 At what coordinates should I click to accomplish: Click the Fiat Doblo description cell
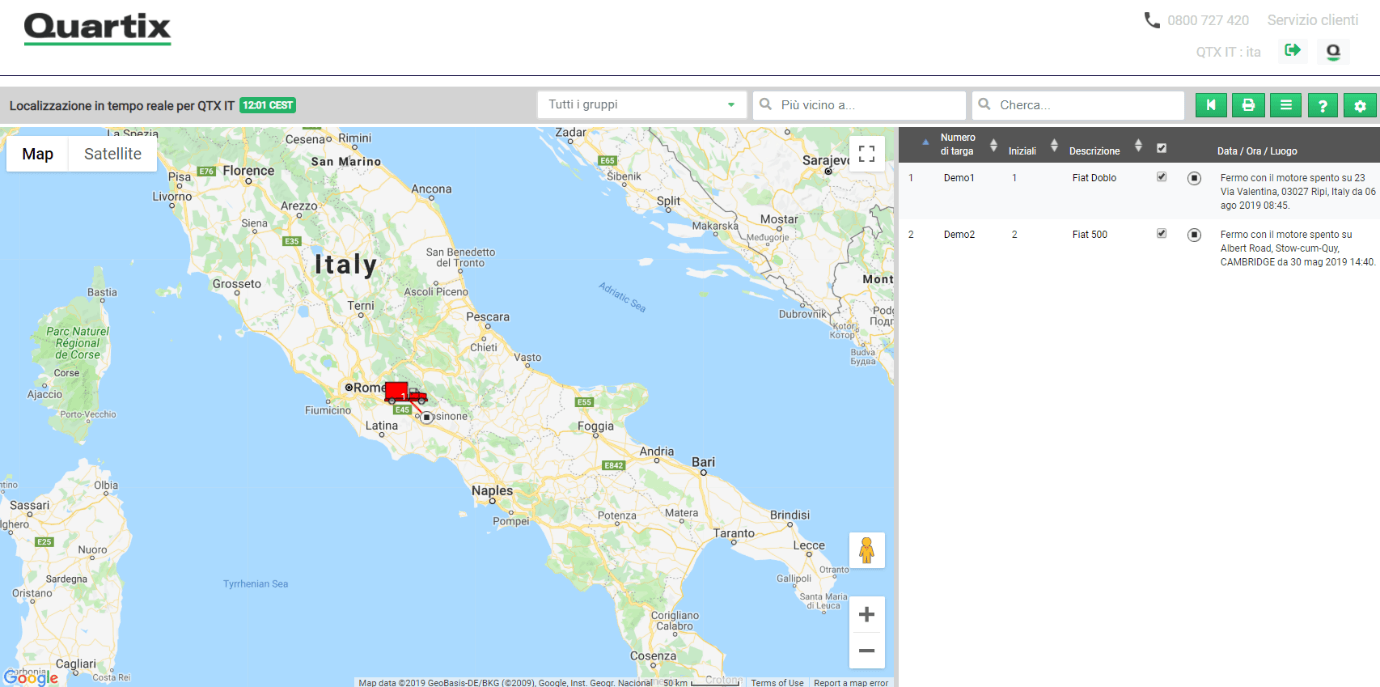(1094, 178)
